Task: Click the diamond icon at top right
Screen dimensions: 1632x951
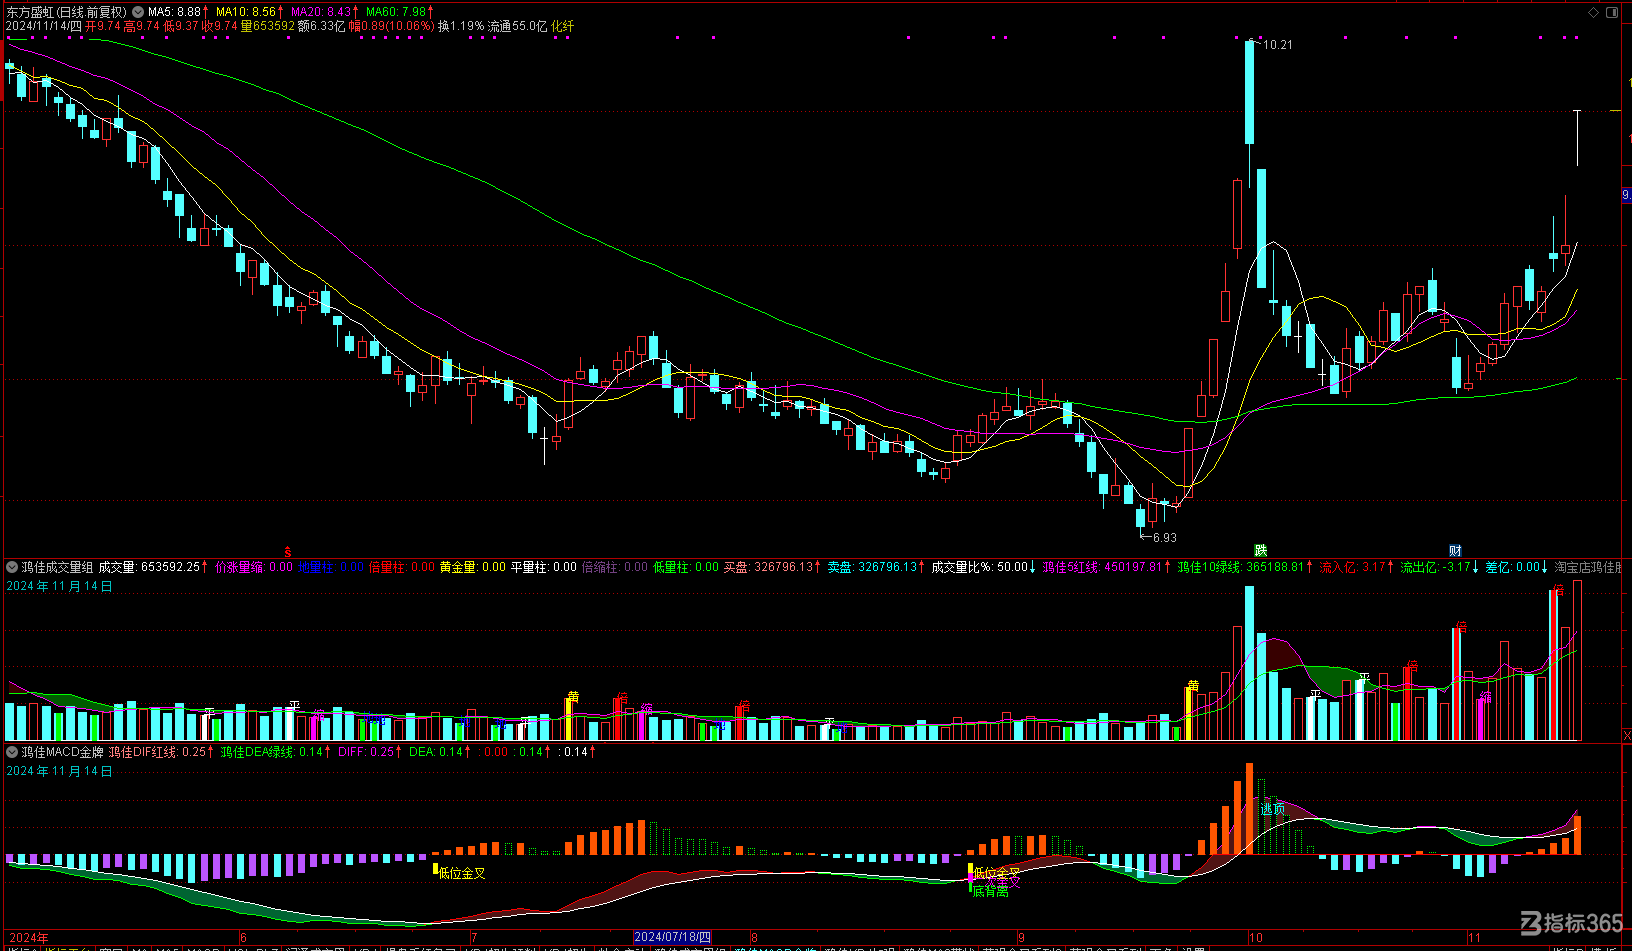Action: coord(1594,12)
